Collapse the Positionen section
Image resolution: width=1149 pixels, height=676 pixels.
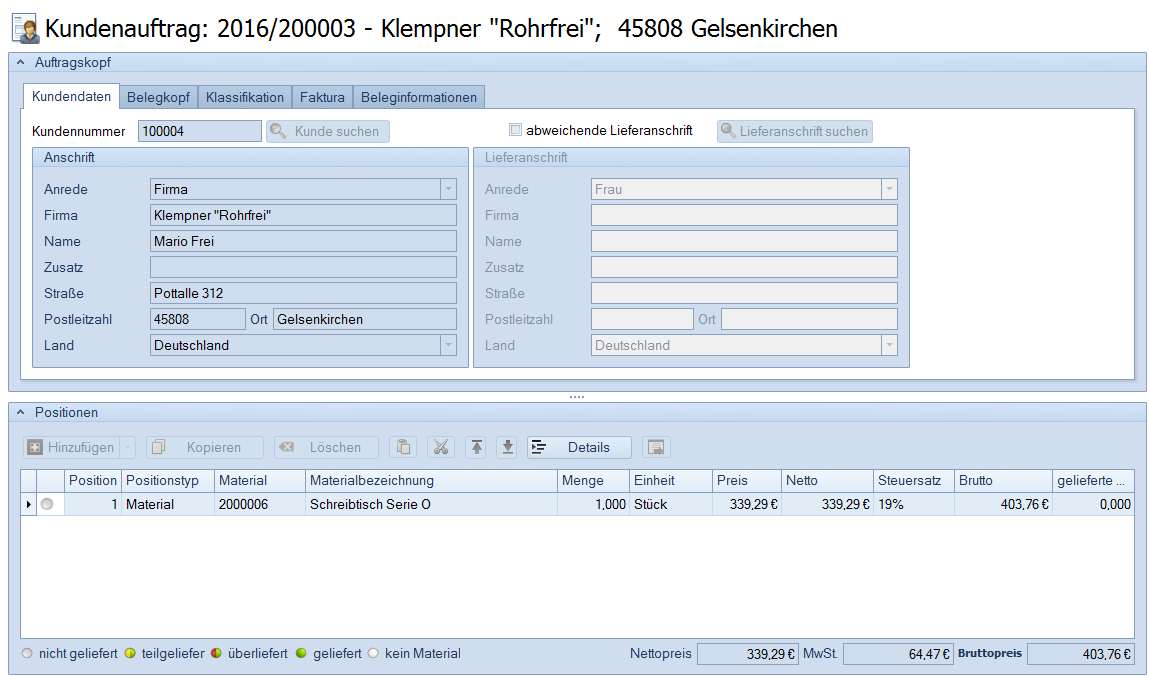[x=20, y=412]
